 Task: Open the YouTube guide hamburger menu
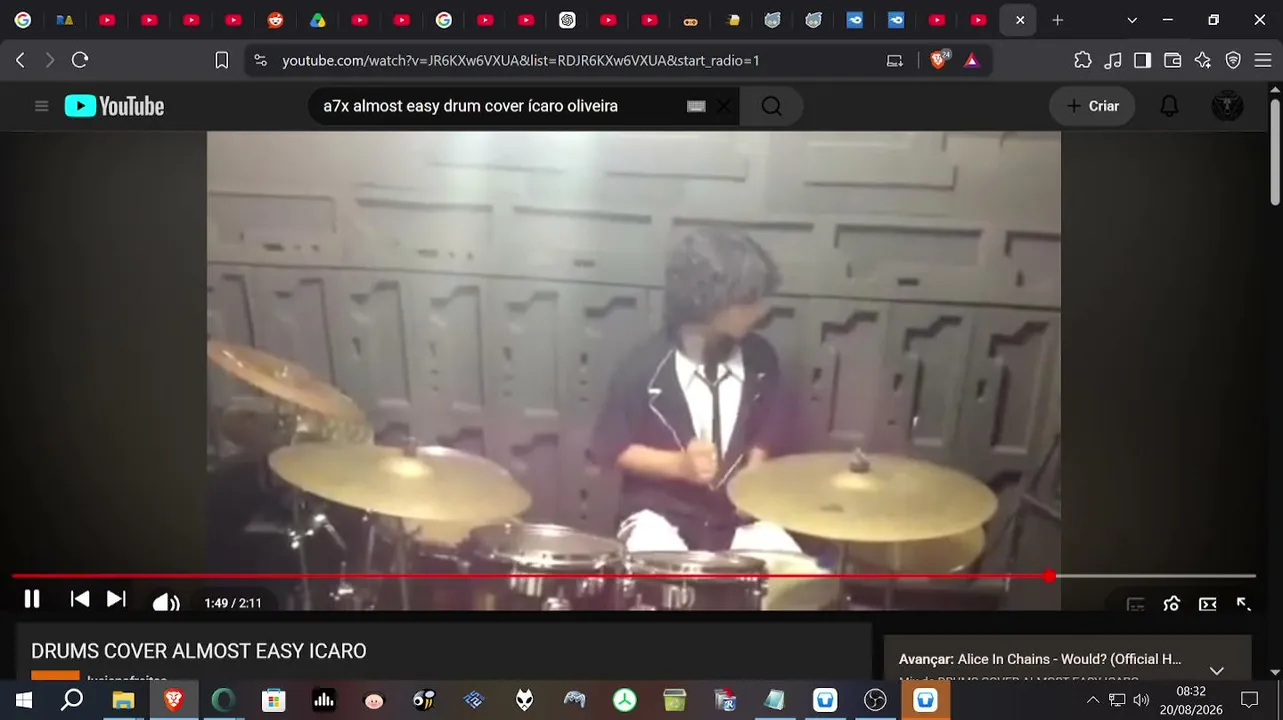pos(41,106)
